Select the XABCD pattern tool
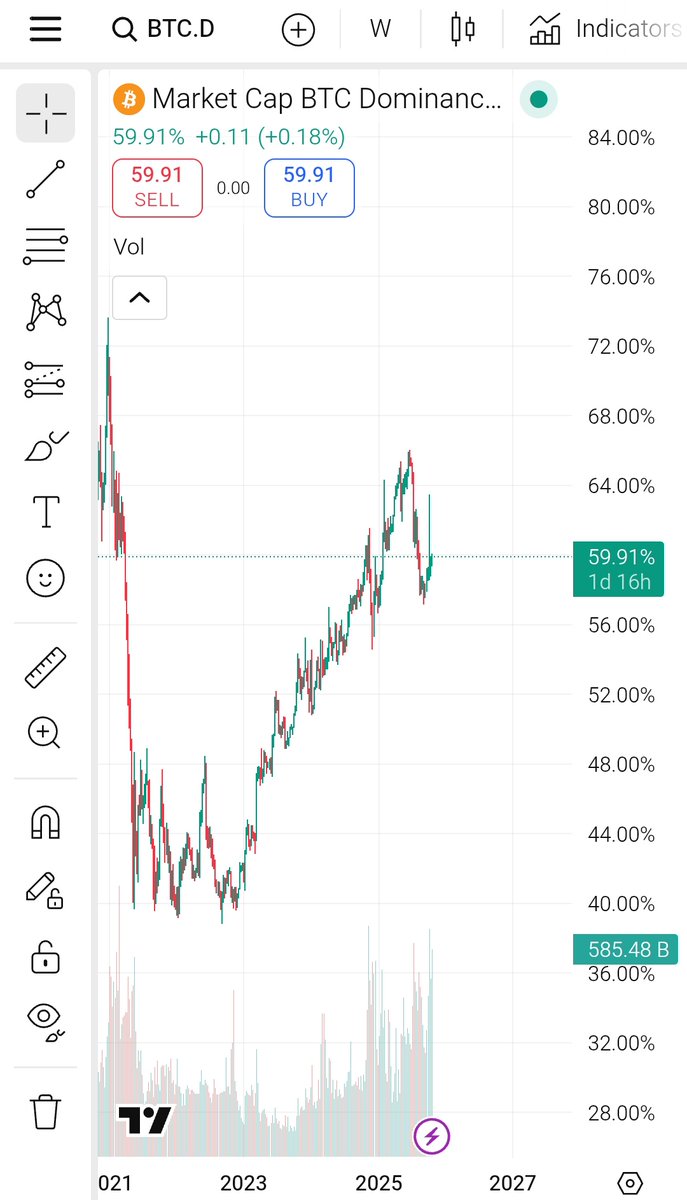Screen dimensions: 687x1200 point(46,312)
